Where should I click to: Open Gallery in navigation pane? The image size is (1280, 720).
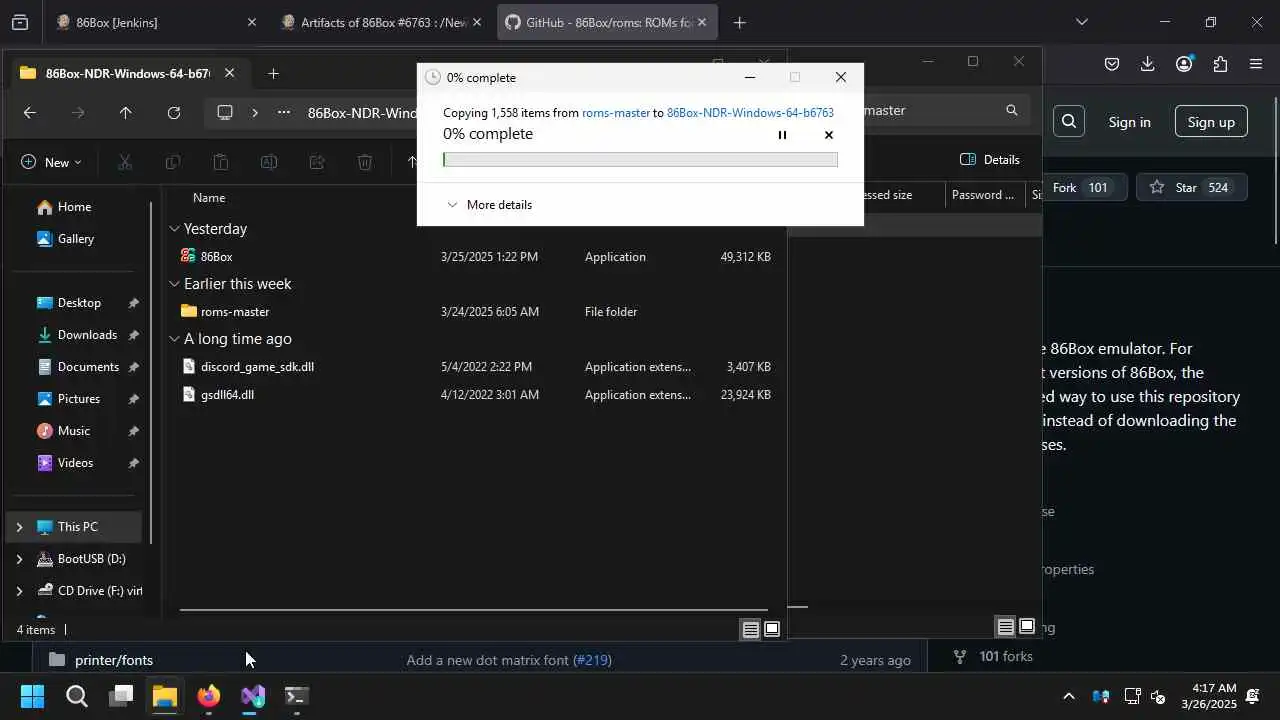point(75,239)
